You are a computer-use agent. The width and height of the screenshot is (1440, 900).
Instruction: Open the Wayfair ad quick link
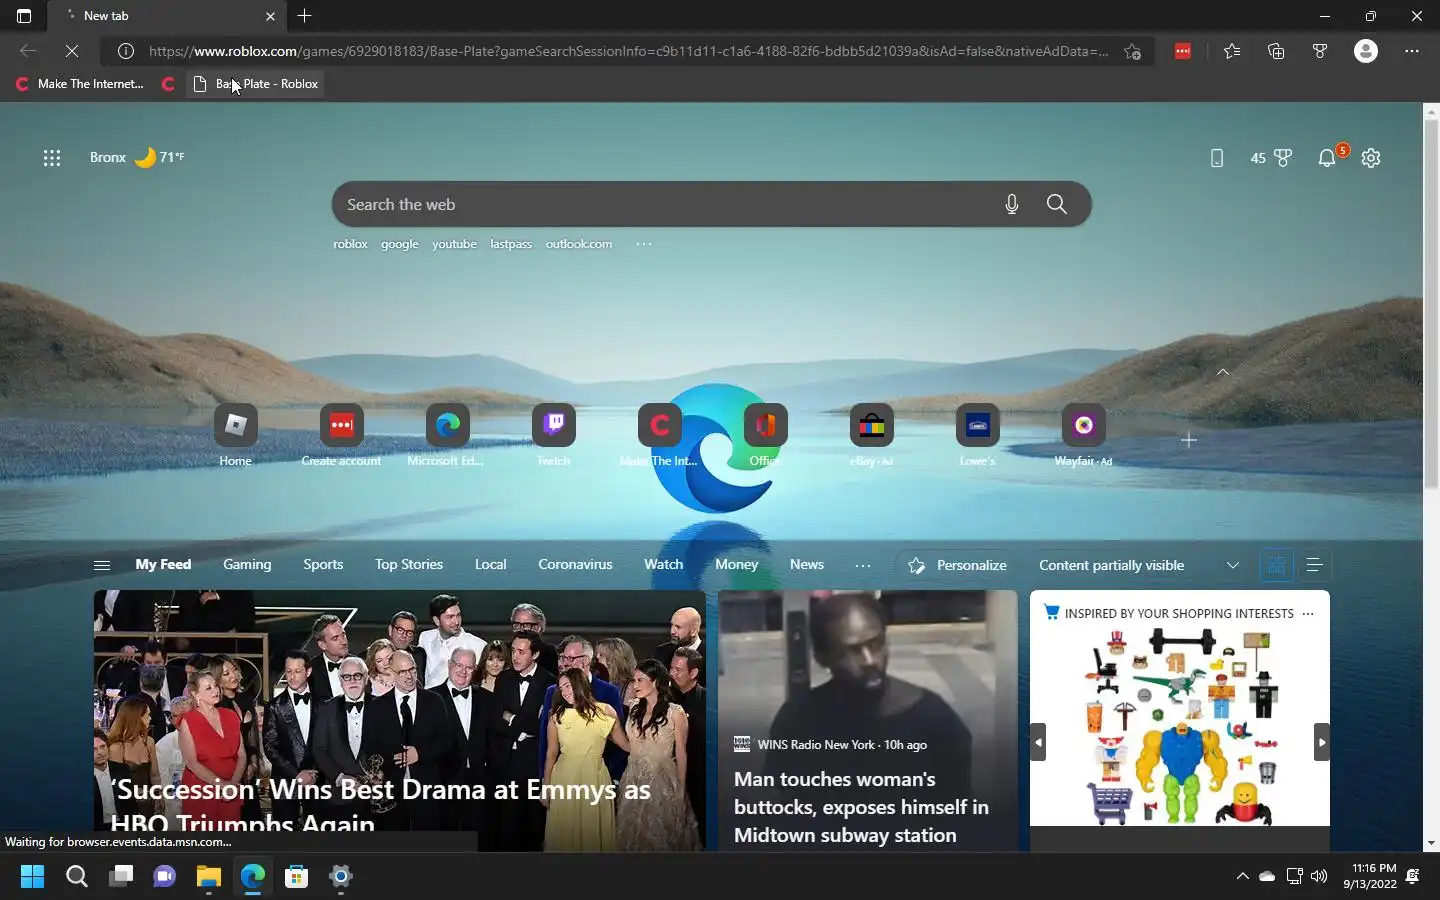click(x=1083, y=435)
